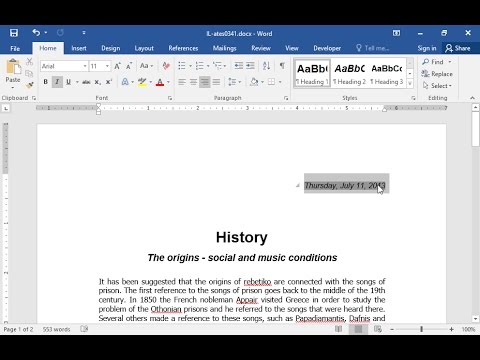The image size is (480, 360).
Task: Show paragraph marks with the pilcrow icon
Action: [282, 66]
